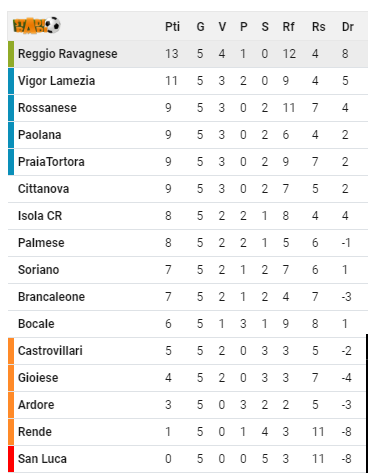This screenshot has height=473, width=368.
Task: Click the blue marker beside Paolana
Action: [x=11, y=135]
